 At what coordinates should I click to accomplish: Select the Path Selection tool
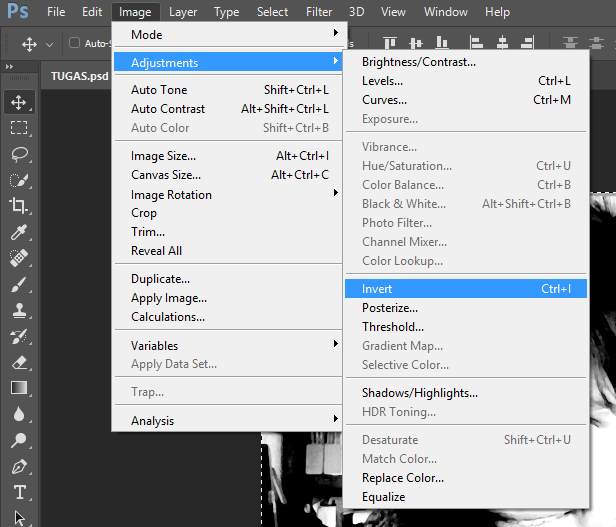click(x=19, y=518)
